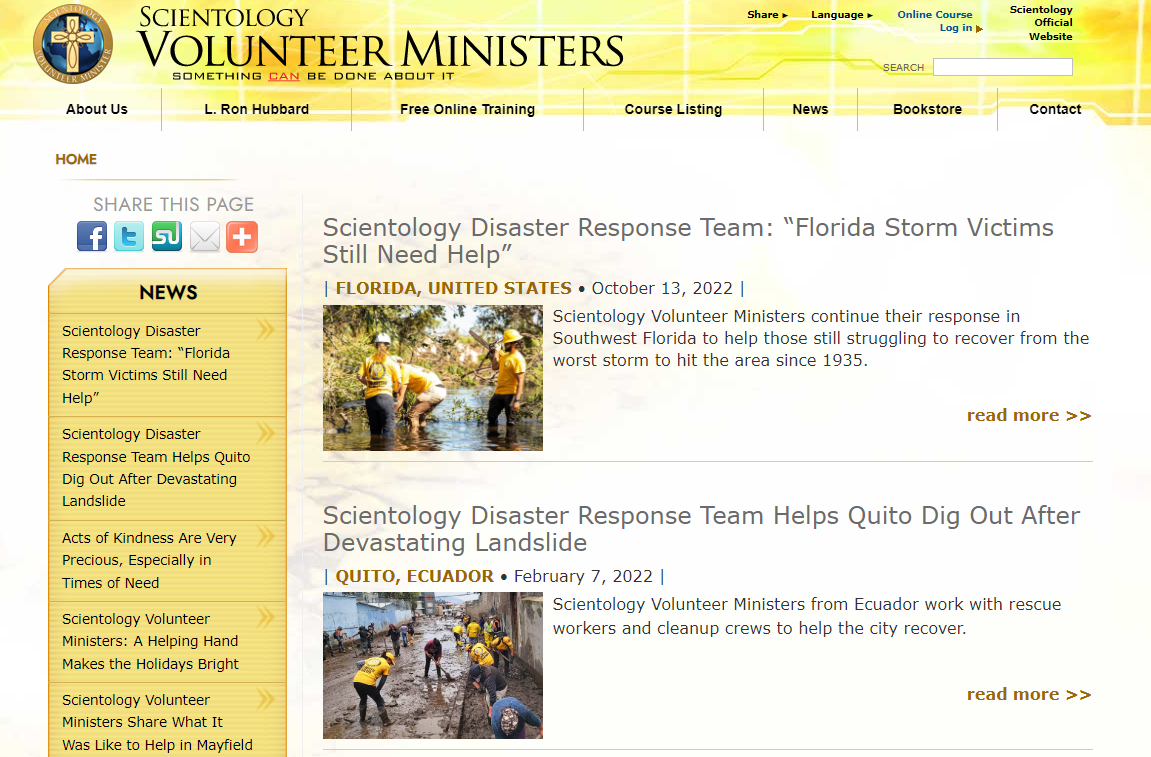Click the QUITO, ECUADOR location text
The image size is (1151, 757).
[415, 576]
